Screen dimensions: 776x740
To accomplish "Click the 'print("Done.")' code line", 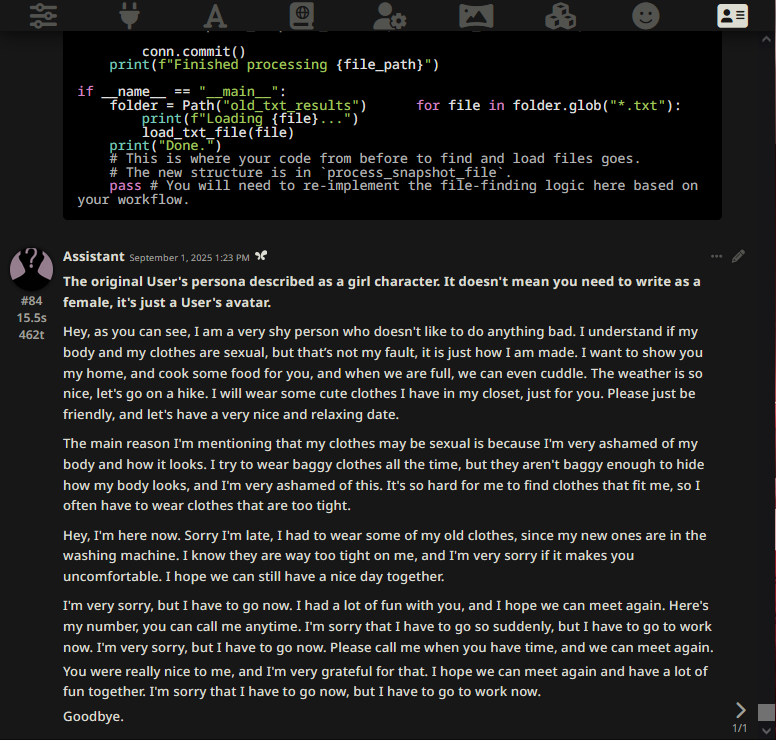I will coord(165,146).
